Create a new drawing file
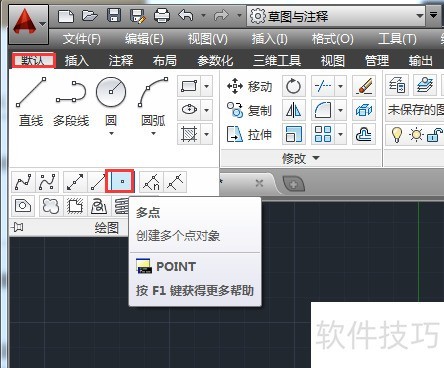The height and width of the screenshot is (368, 444). pos(66,16)
